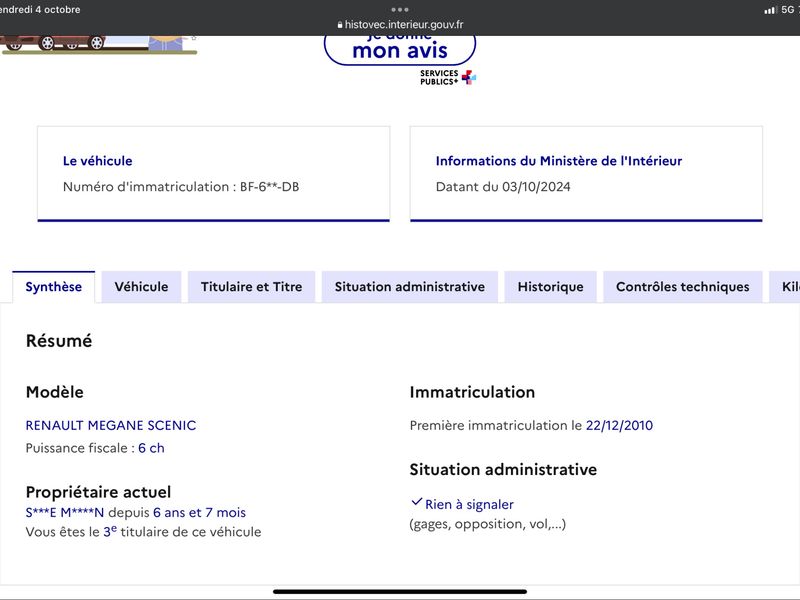800x600 pixels.
Task: Click the 'Rien à signaler' status text
Action: coord(469,505)
